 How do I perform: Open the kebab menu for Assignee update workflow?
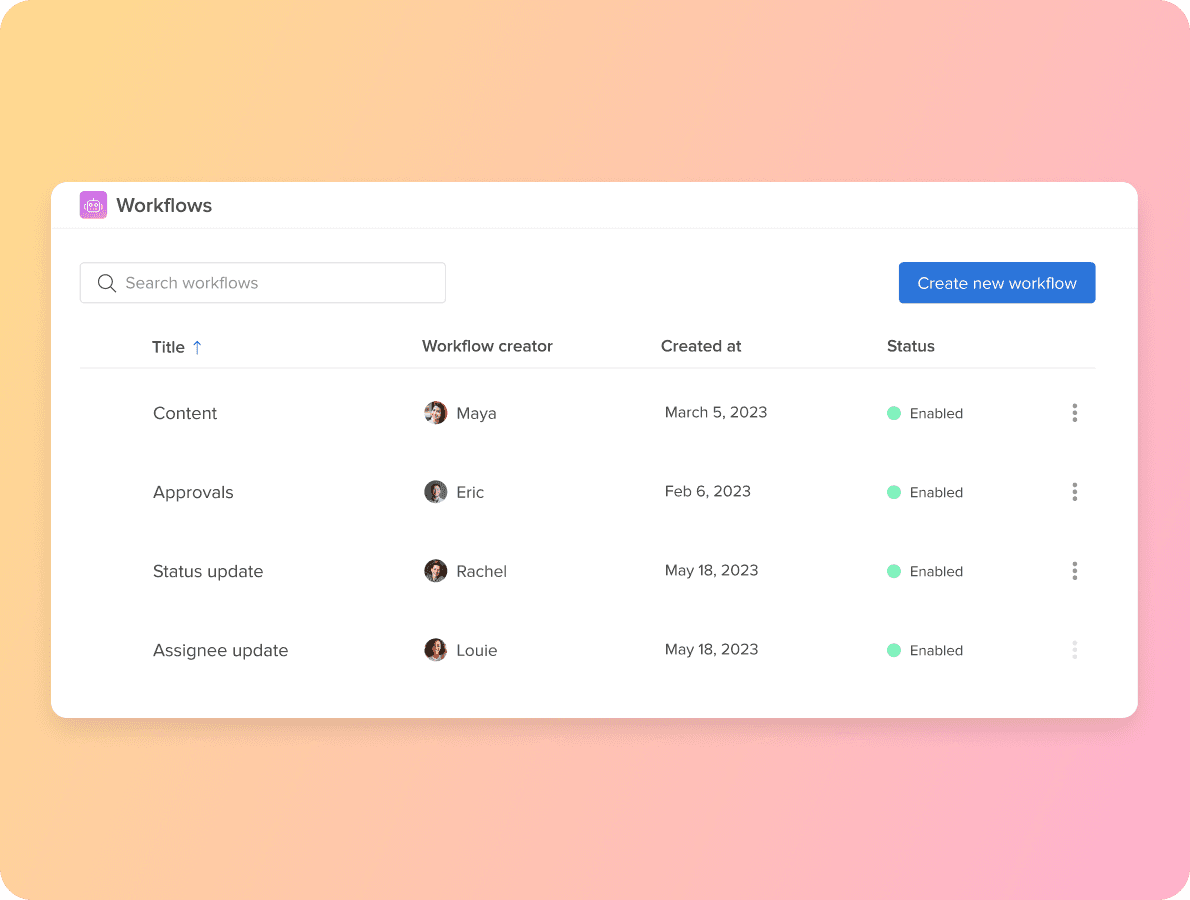(1074, 650)
